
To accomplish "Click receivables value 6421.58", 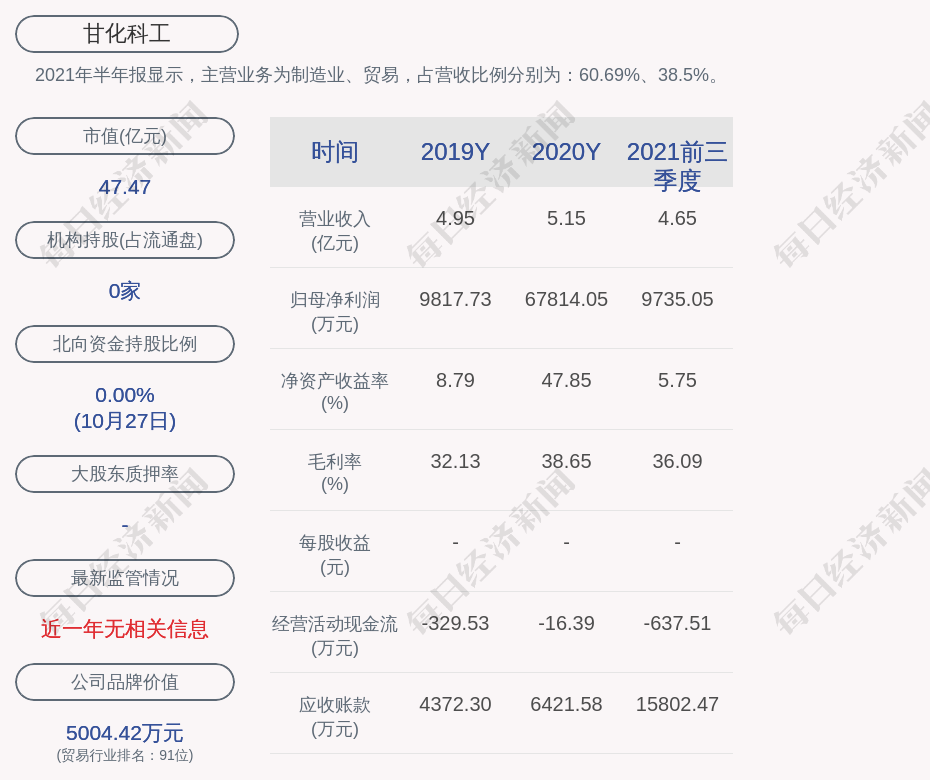I will [566, 704].
